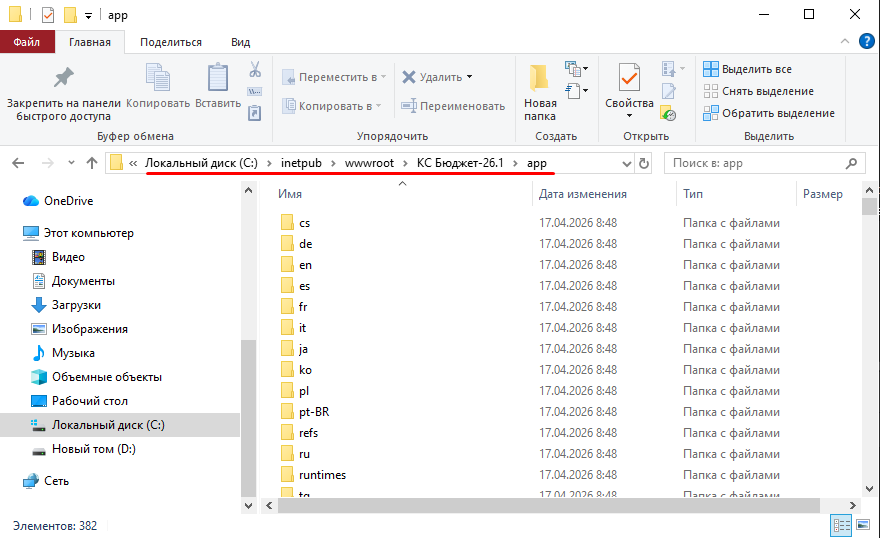Open Изображения in navigation pane
Image resolution: width=880 pixels, height=538 pixels.
79,329
